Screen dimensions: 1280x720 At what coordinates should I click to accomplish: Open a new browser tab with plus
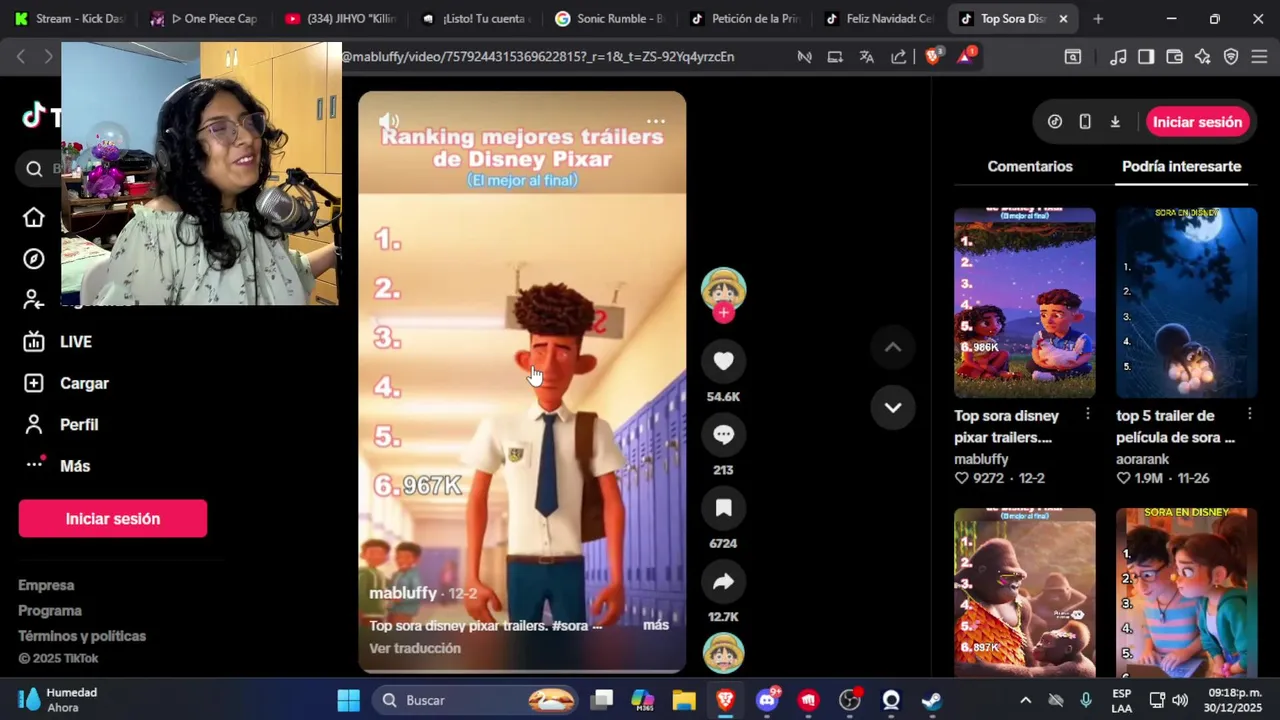tap(1098, 18)
